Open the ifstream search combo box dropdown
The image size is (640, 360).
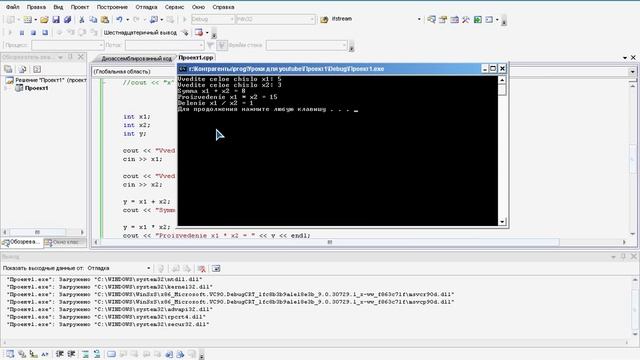(419, 19)
